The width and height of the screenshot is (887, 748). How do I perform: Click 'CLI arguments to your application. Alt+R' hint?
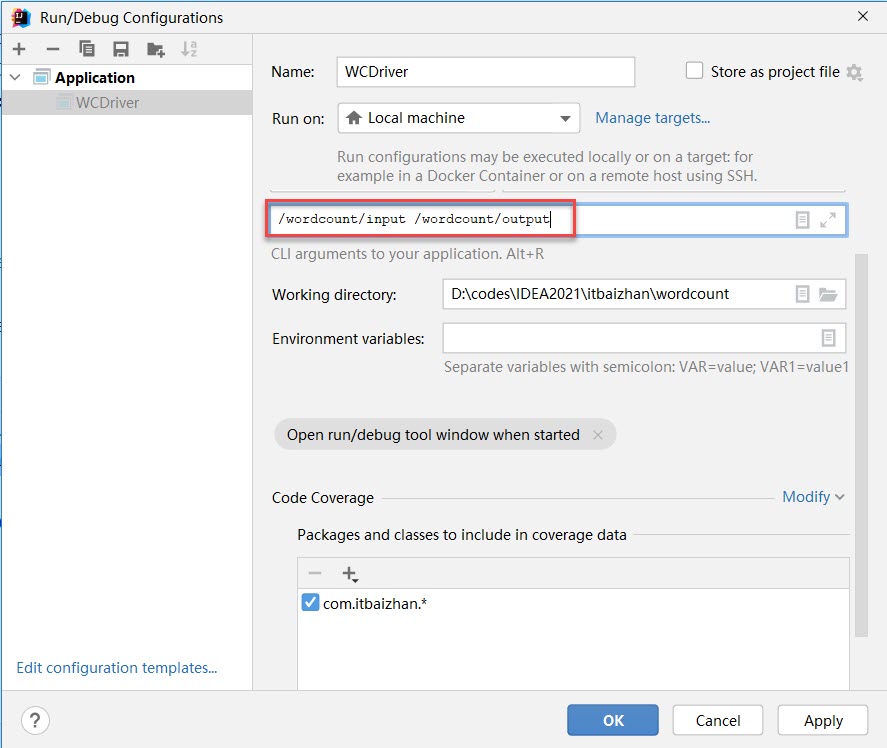(407, 254)
